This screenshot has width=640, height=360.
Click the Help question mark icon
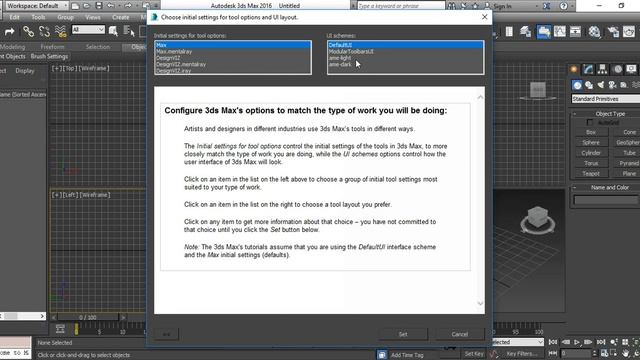[563, 6]
